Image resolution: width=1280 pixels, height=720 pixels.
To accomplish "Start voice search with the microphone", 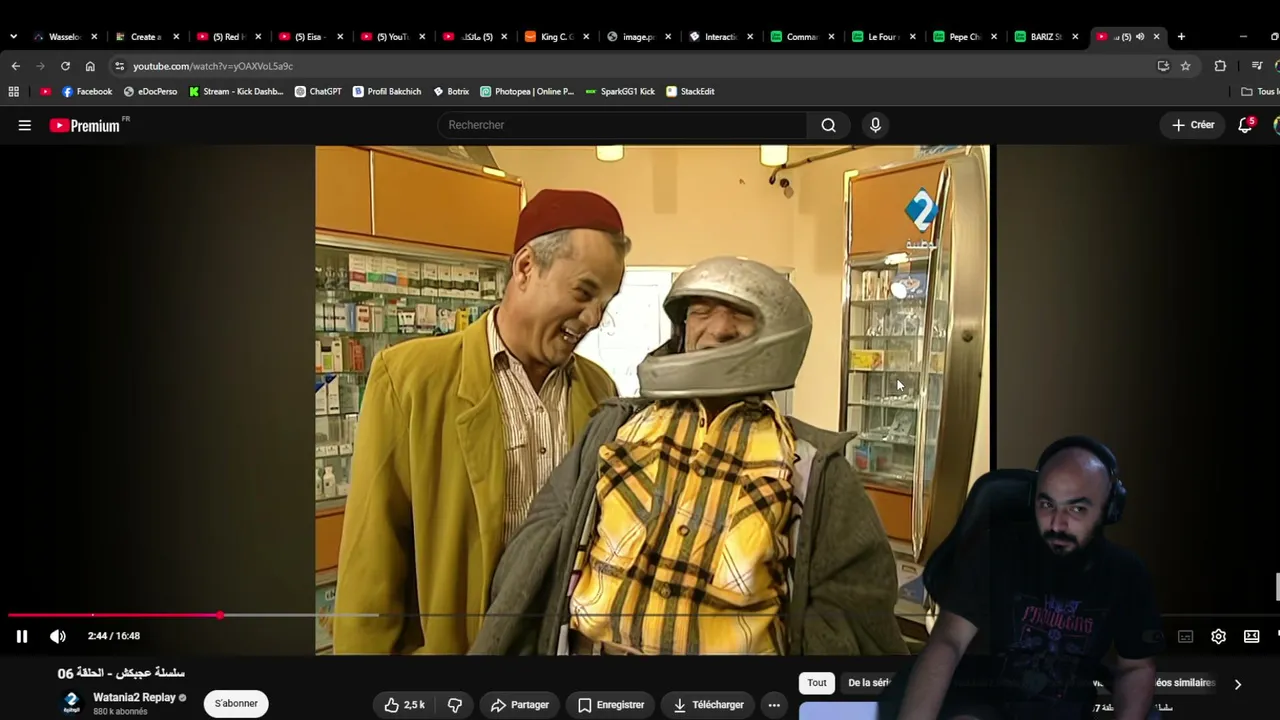I will point(875,125).
